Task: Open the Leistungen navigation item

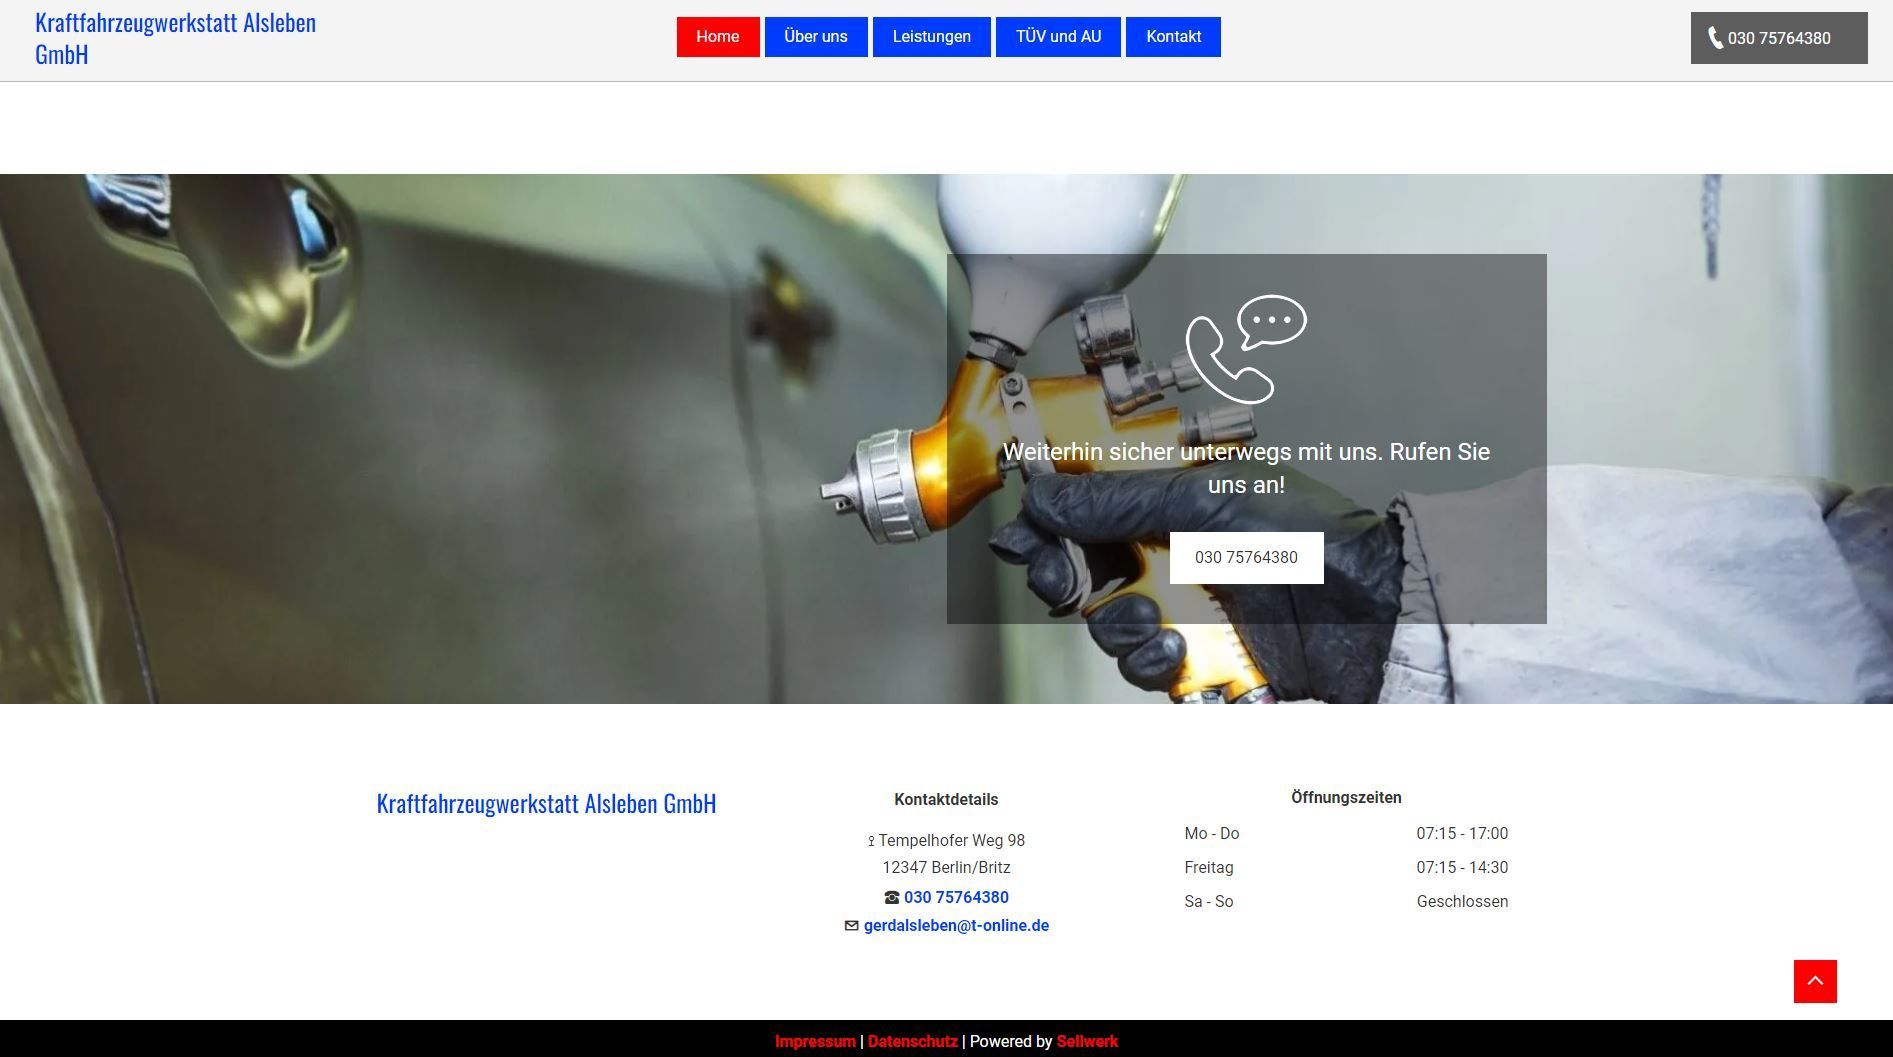Action: 931,37
